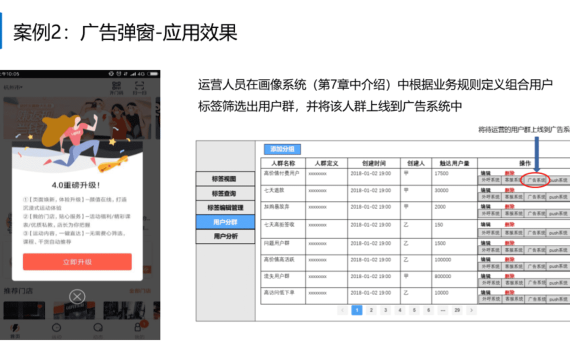570x360 pixels.
Task: Open first recommended store thumbnail
Action: point(24,310)
